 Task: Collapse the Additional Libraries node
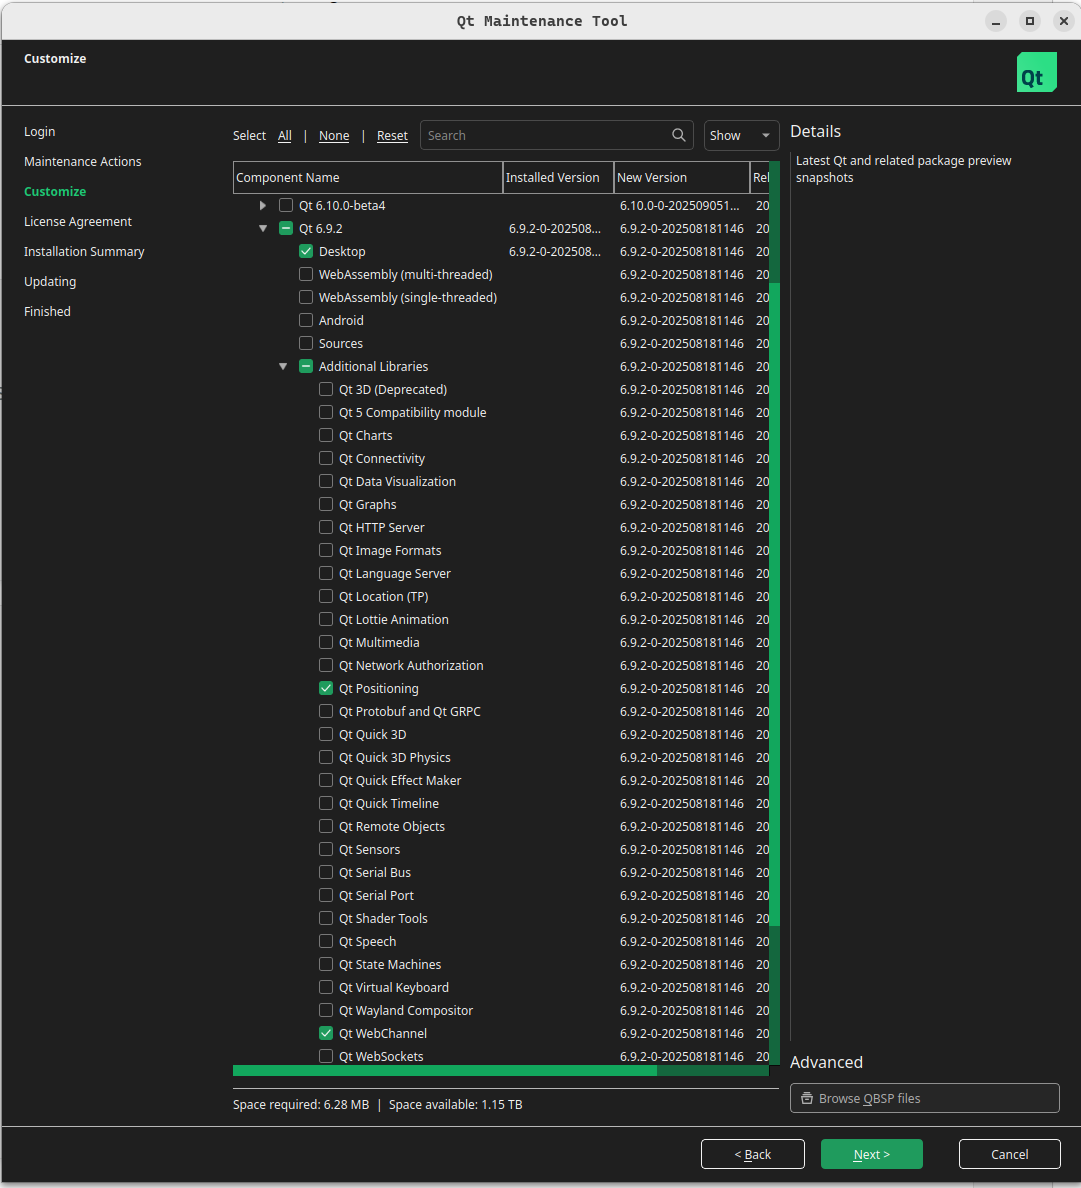[283, 366]
